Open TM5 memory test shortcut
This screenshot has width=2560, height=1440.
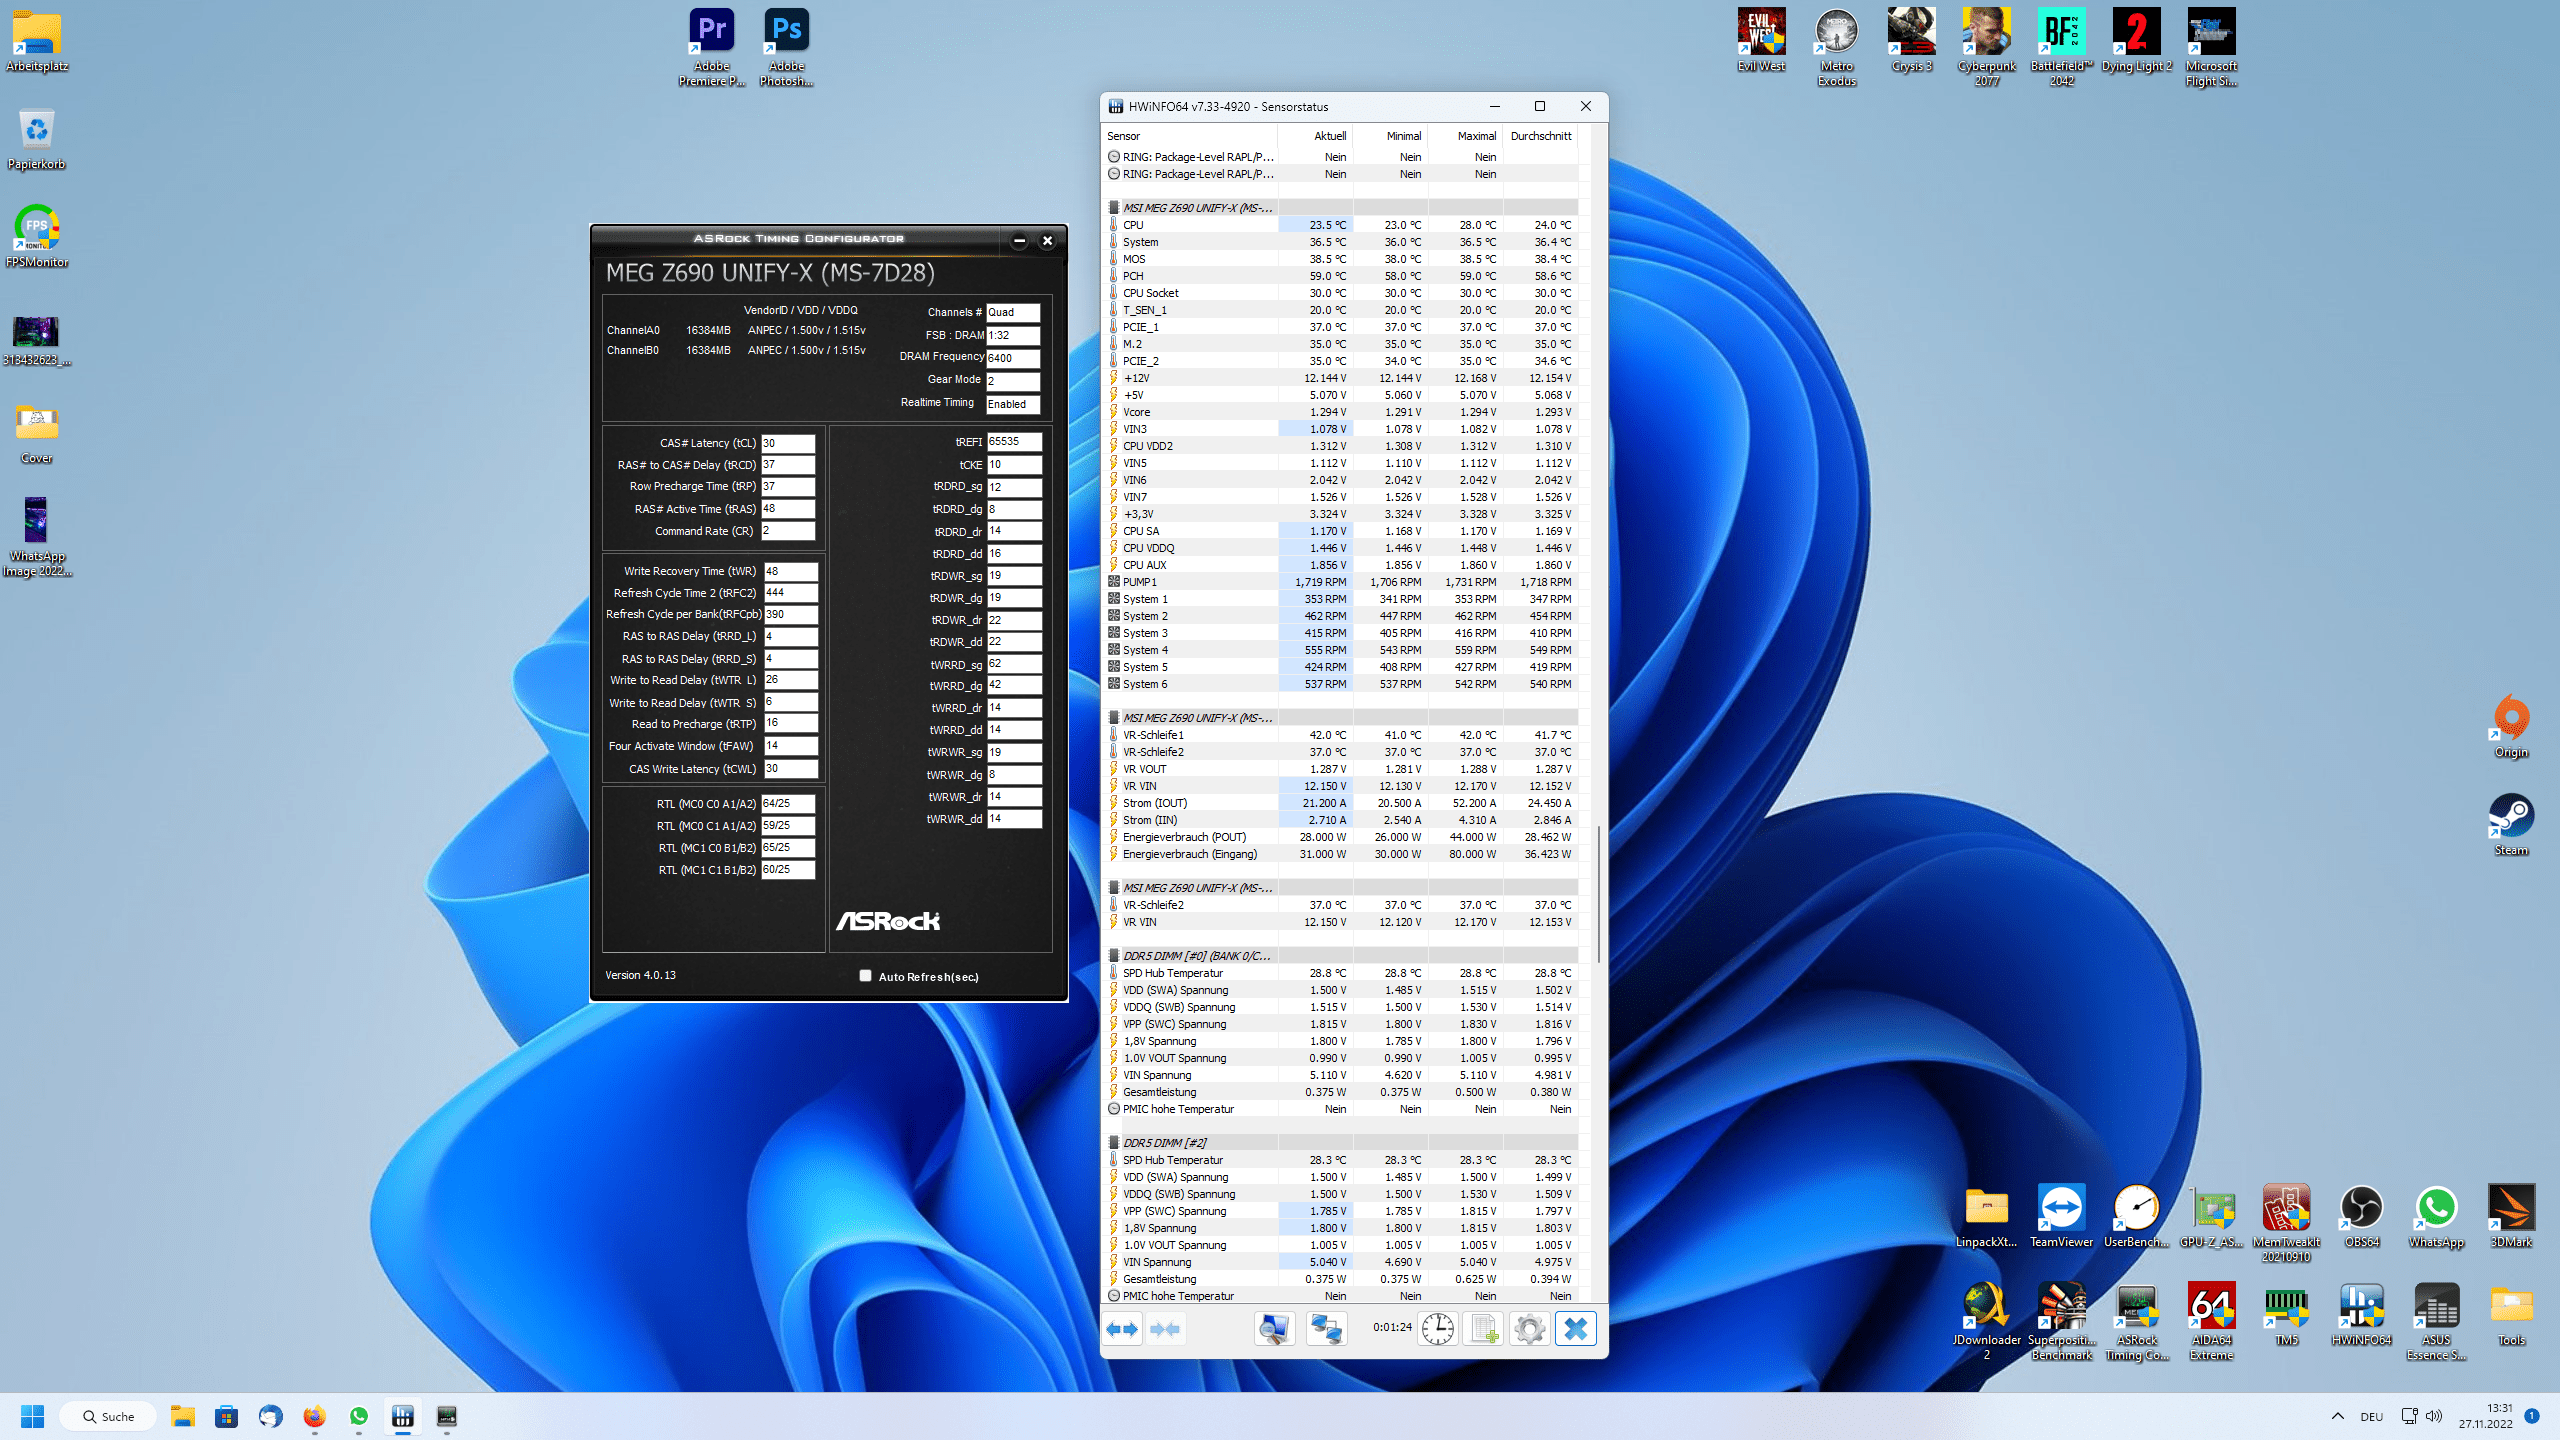[x=2286, y=1314]
